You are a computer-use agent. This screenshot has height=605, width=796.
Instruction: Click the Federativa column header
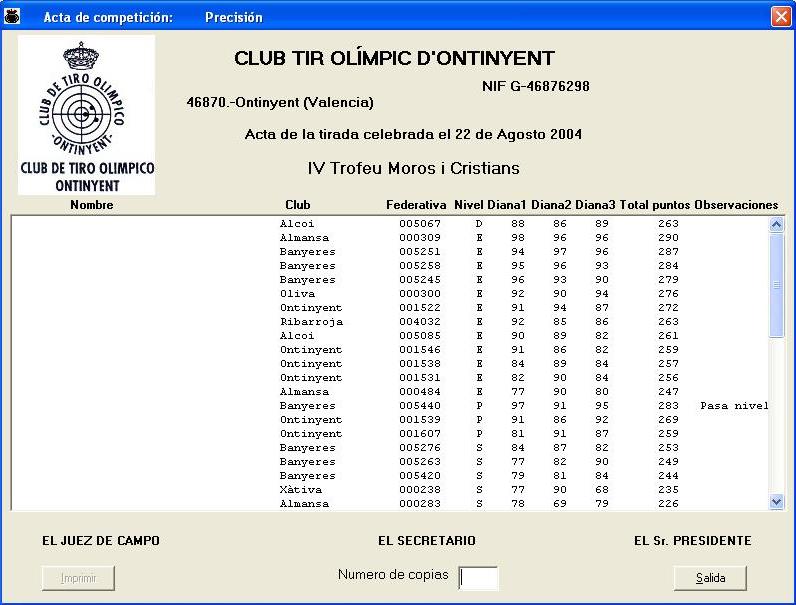[416, 205]
